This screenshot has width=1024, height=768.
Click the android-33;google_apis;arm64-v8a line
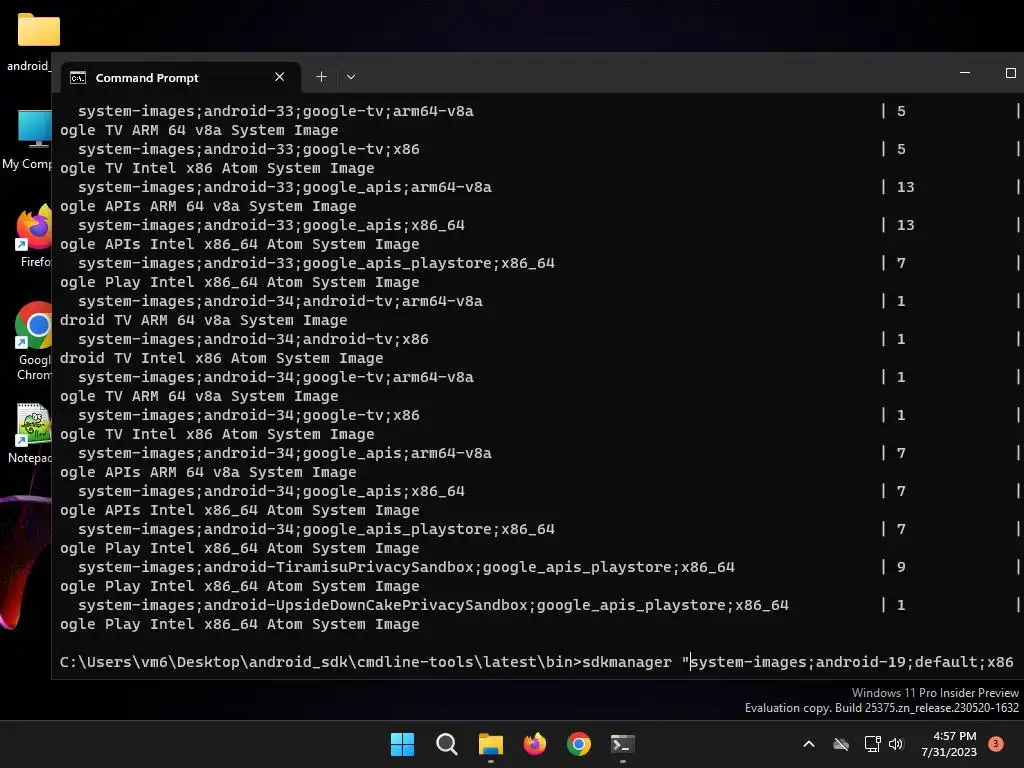coord(285,187)
